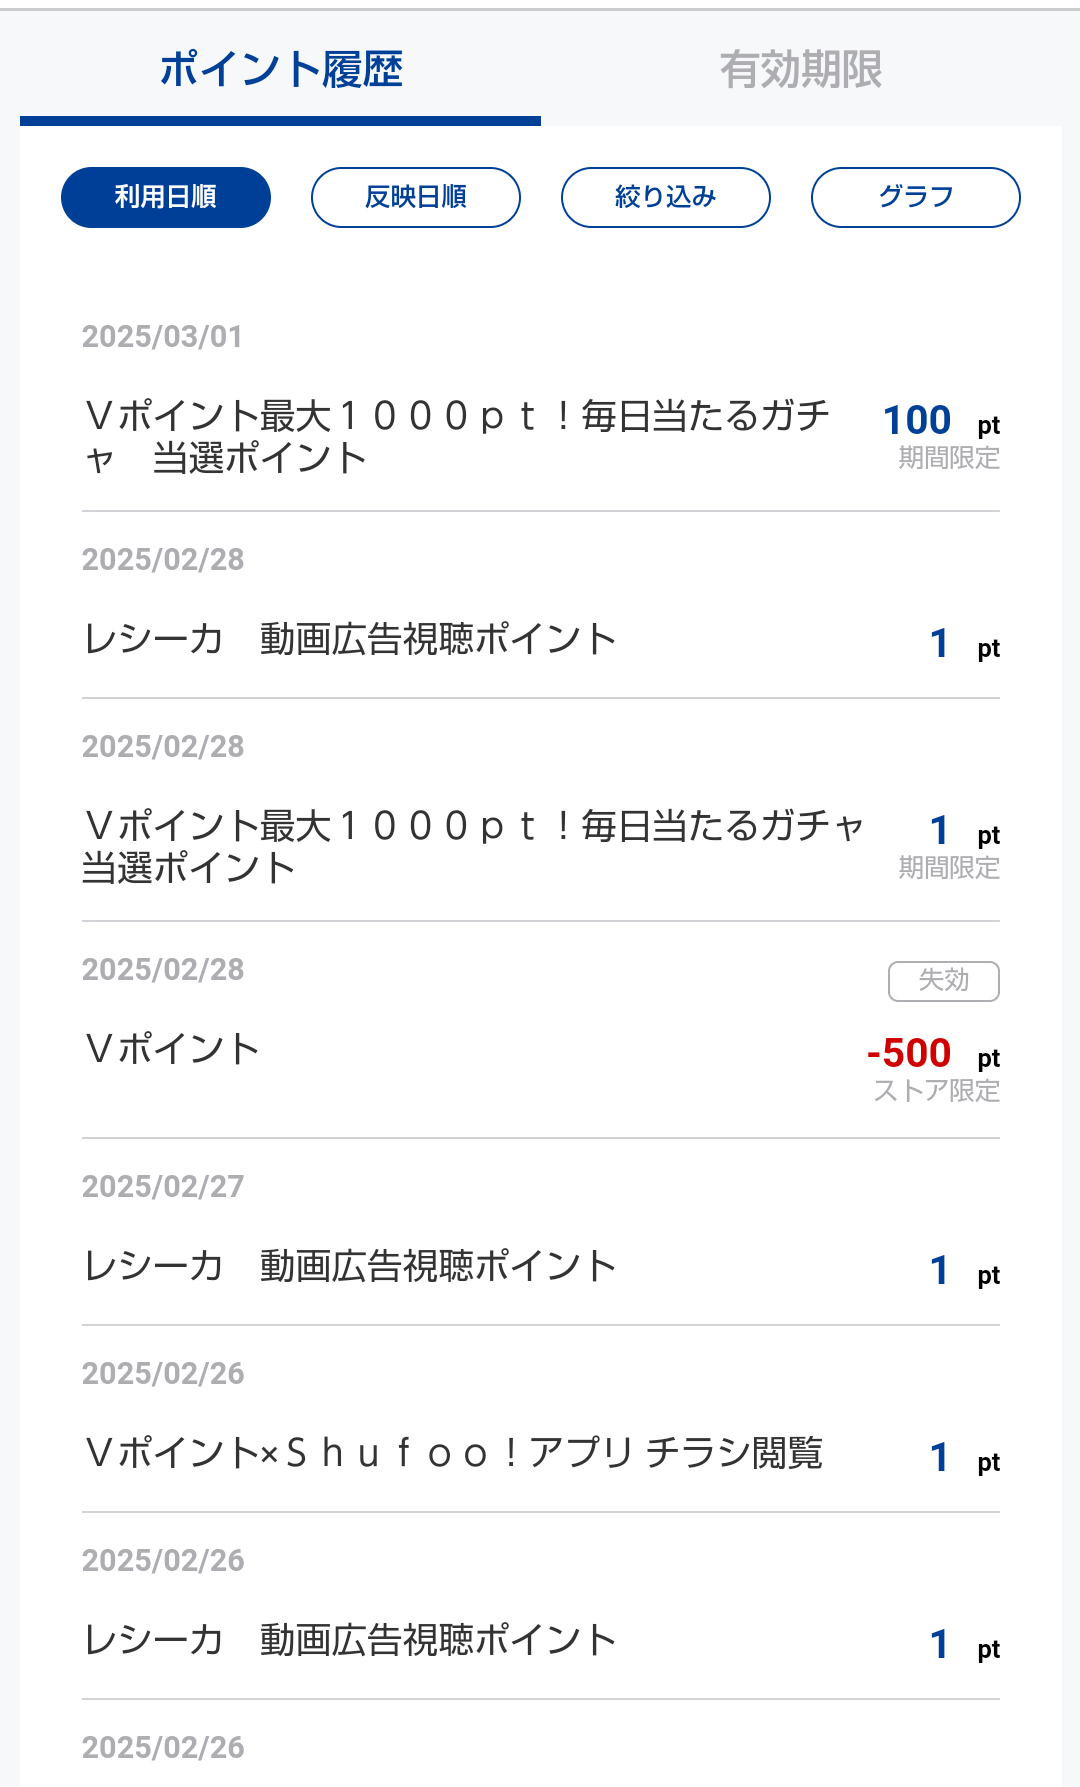
Task: Open the 2025/02/28 レシーカ 動画広告視聴 entry
Action: click(350, 640)
